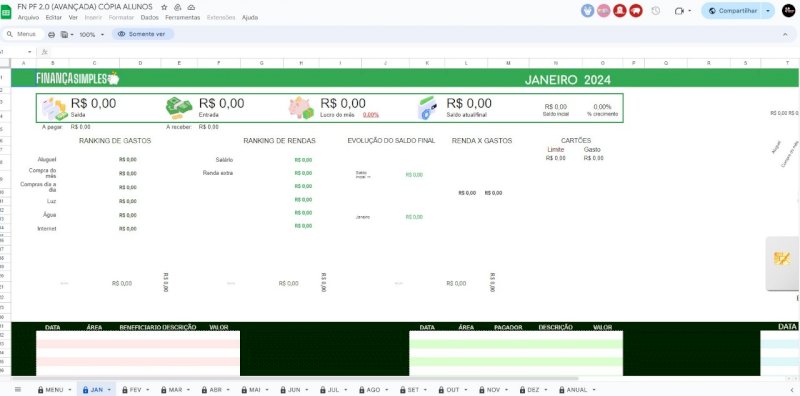This screenshot has height=396, width=800.
Task: Click the CARTÕES heading
Action: [576, 140]
